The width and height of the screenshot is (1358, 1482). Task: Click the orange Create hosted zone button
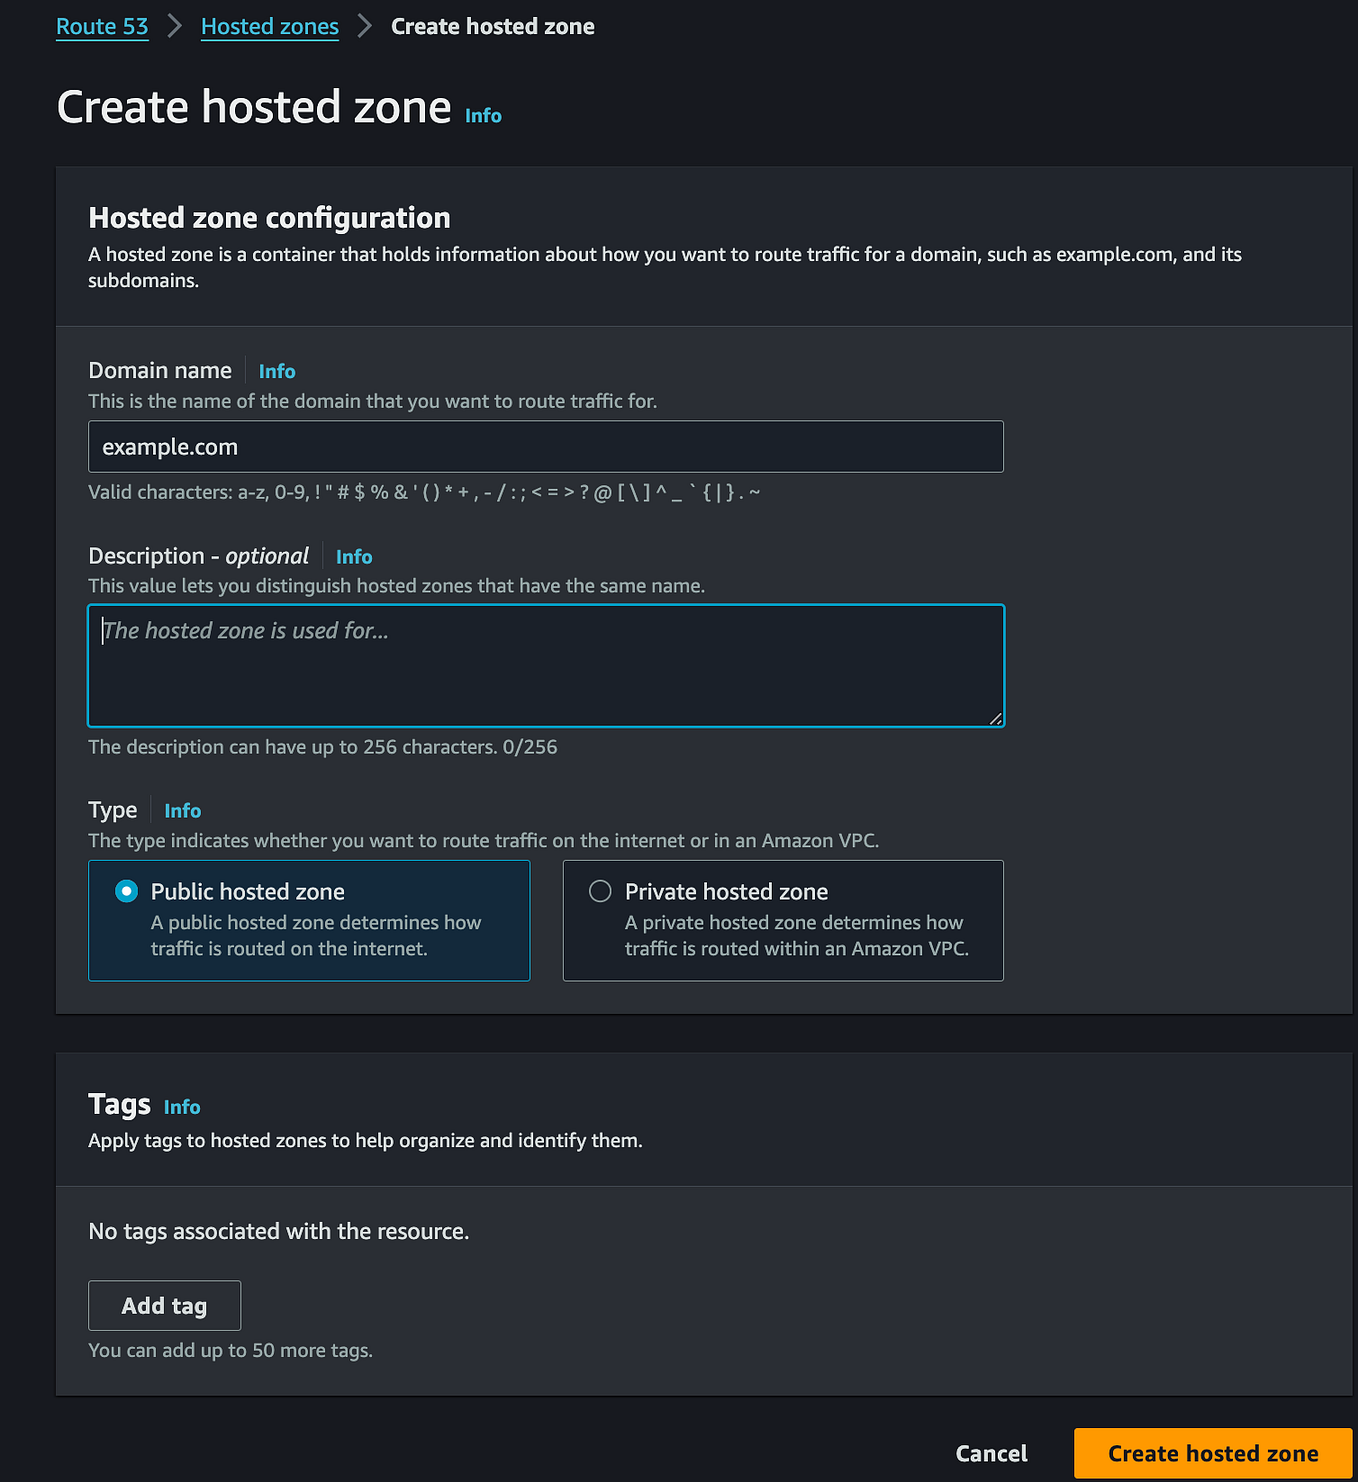click(x=1211, y=1453)
